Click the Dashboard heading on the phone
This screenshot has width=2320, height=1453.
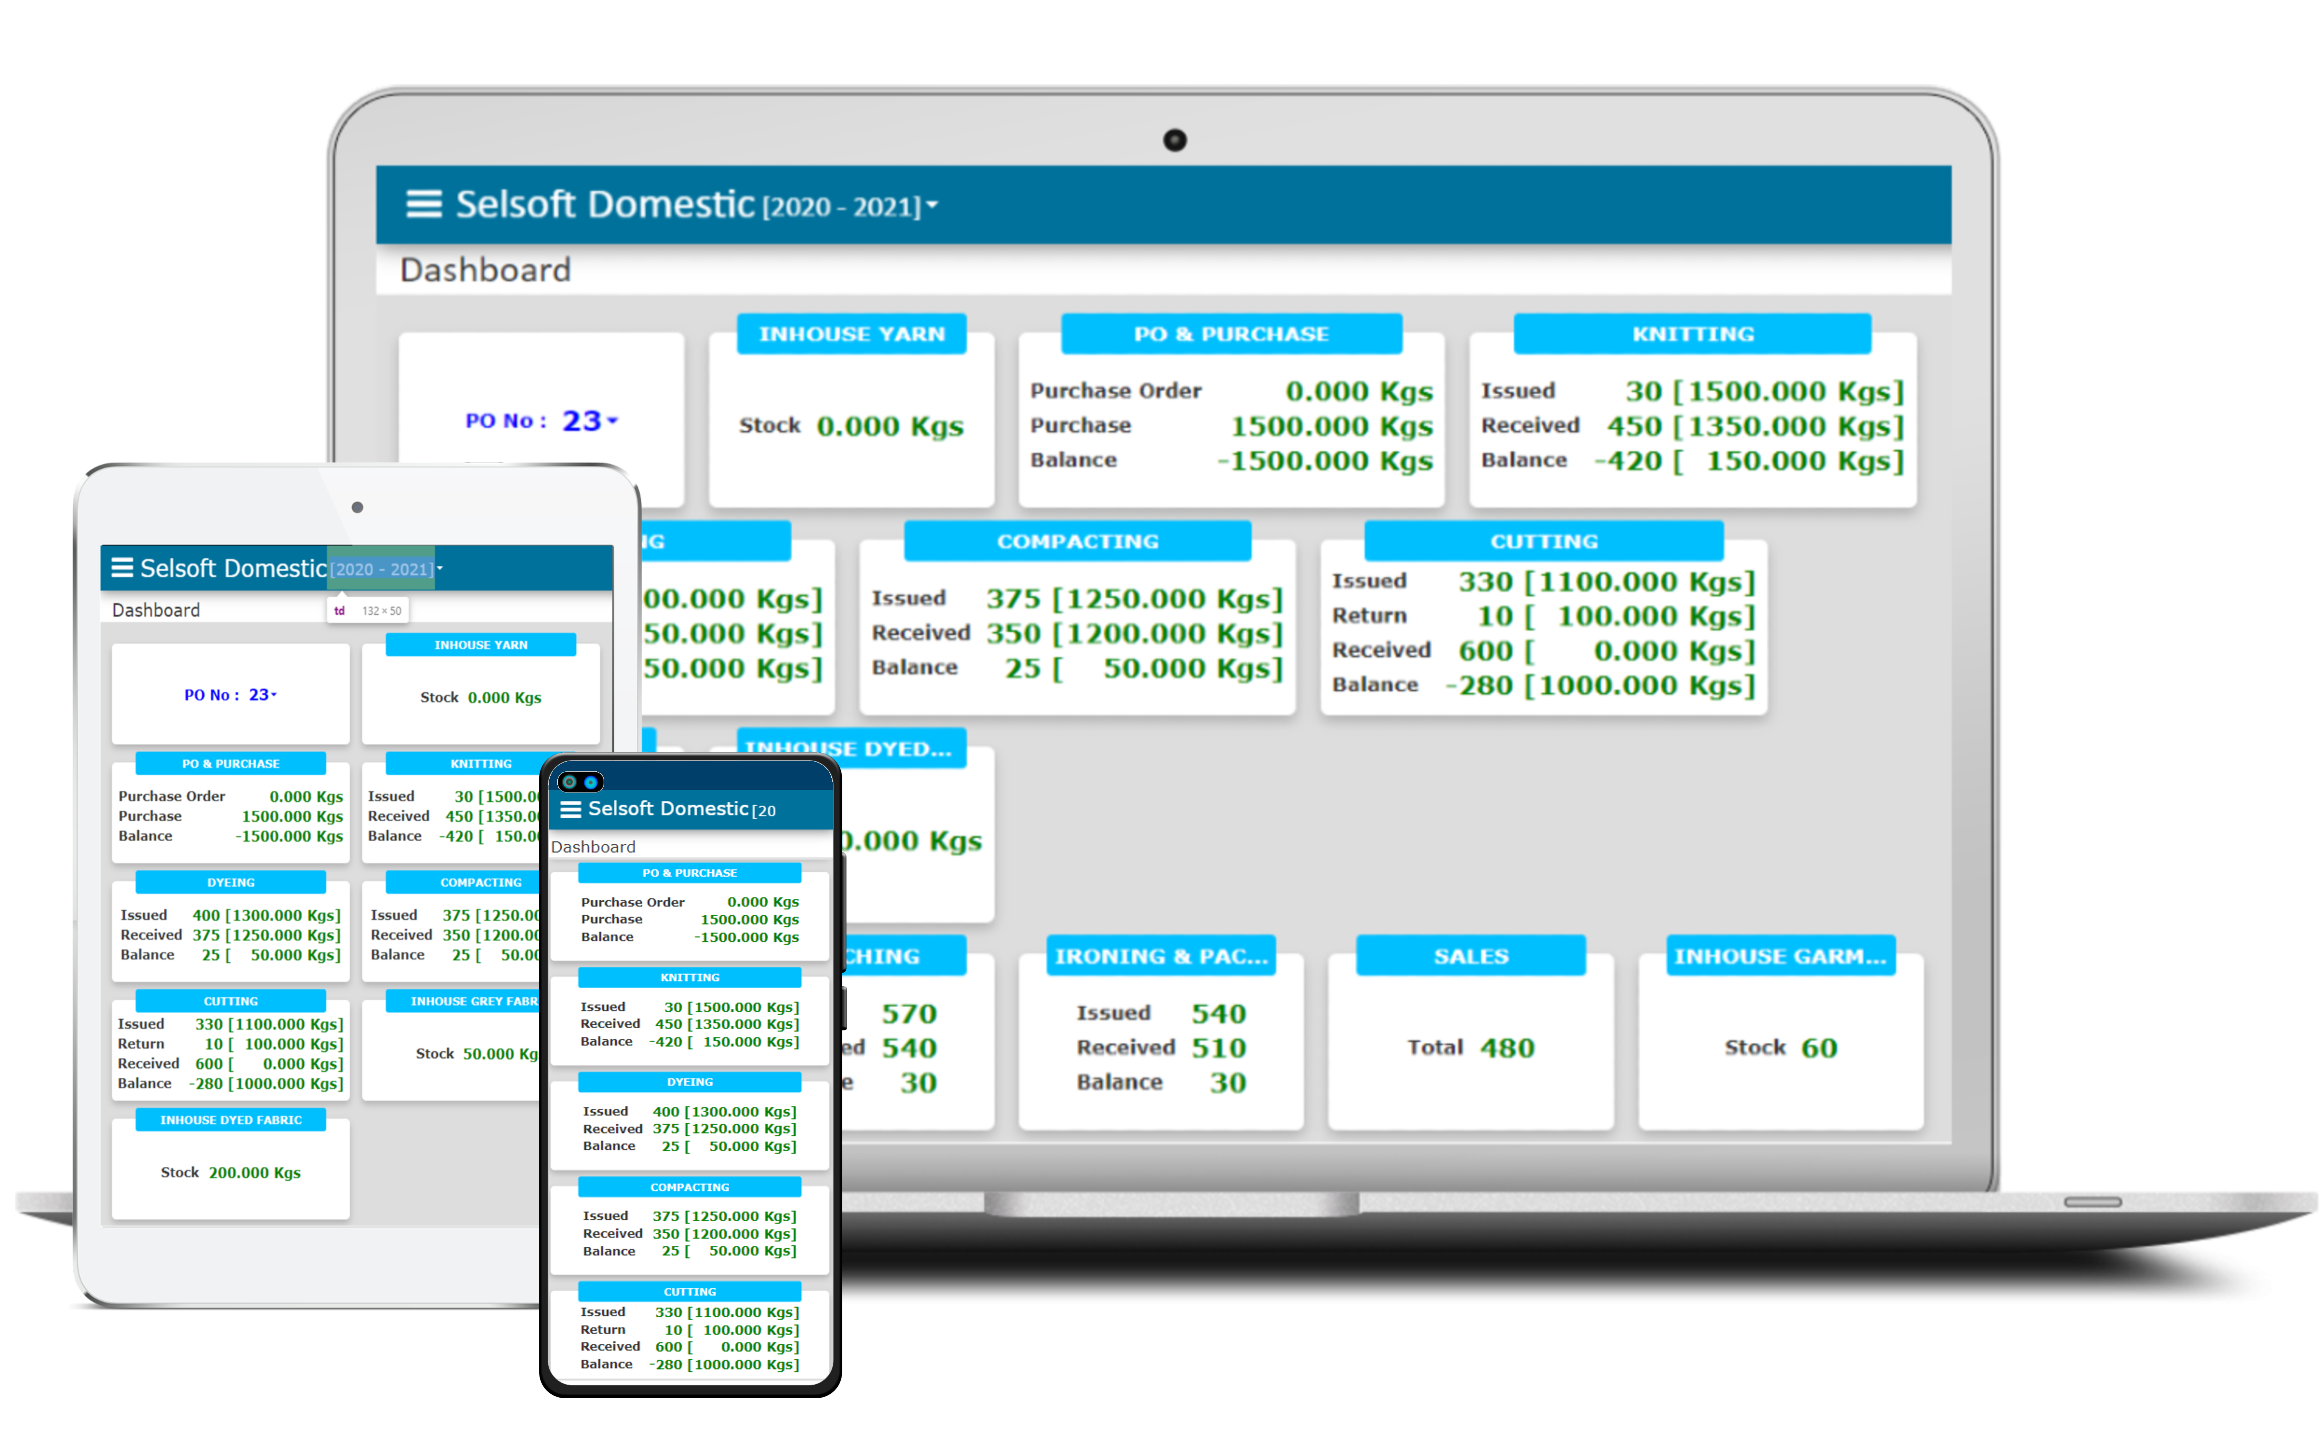coord(593,847)
